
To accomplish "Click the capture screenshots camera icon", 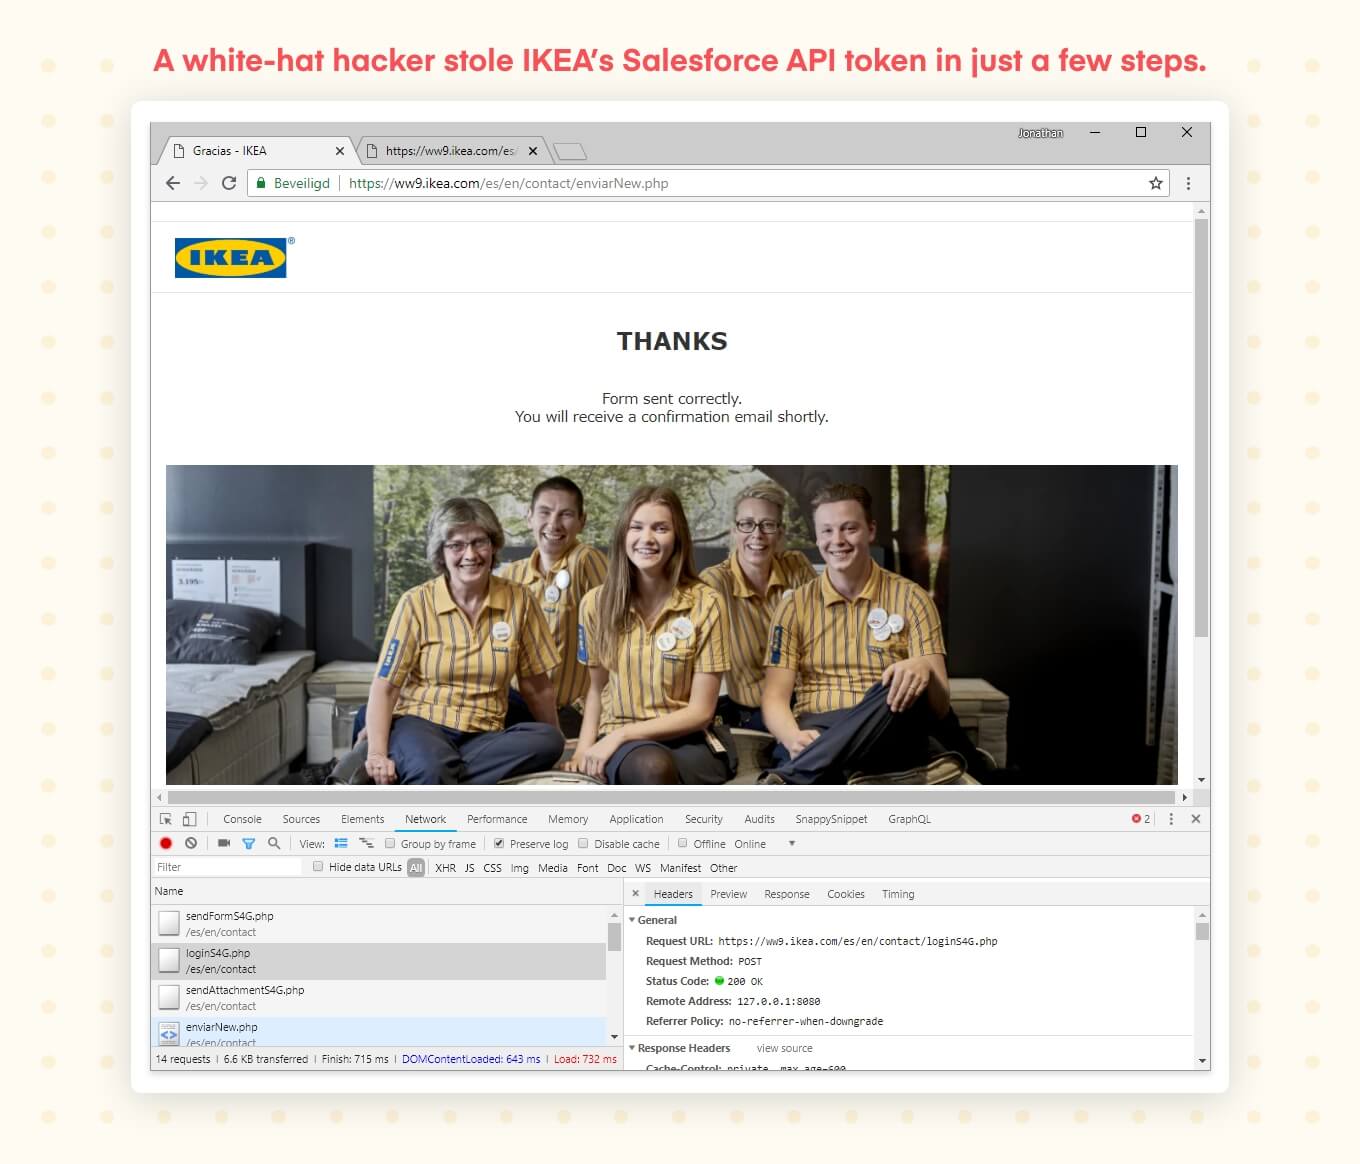I will [x=224, y=843].
